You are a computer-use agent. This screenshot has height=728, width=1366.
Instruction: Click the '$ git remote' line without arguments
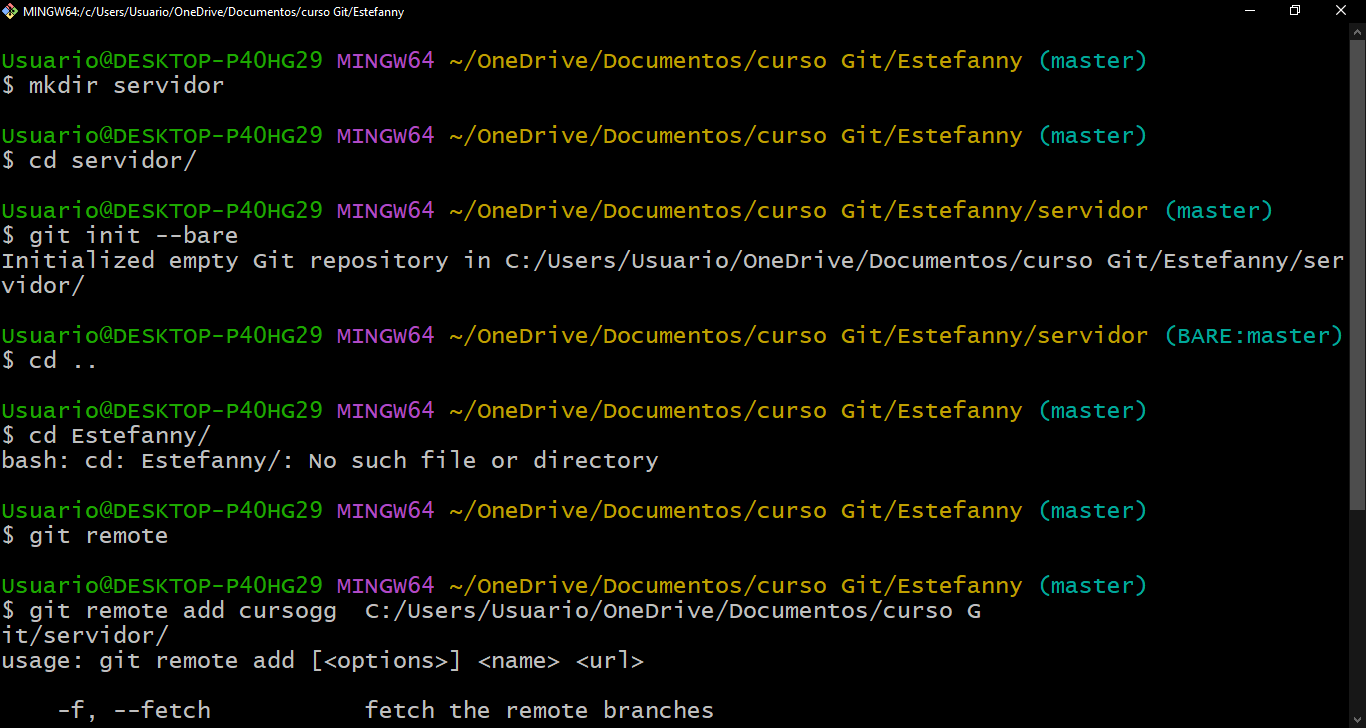click(85, 536)
